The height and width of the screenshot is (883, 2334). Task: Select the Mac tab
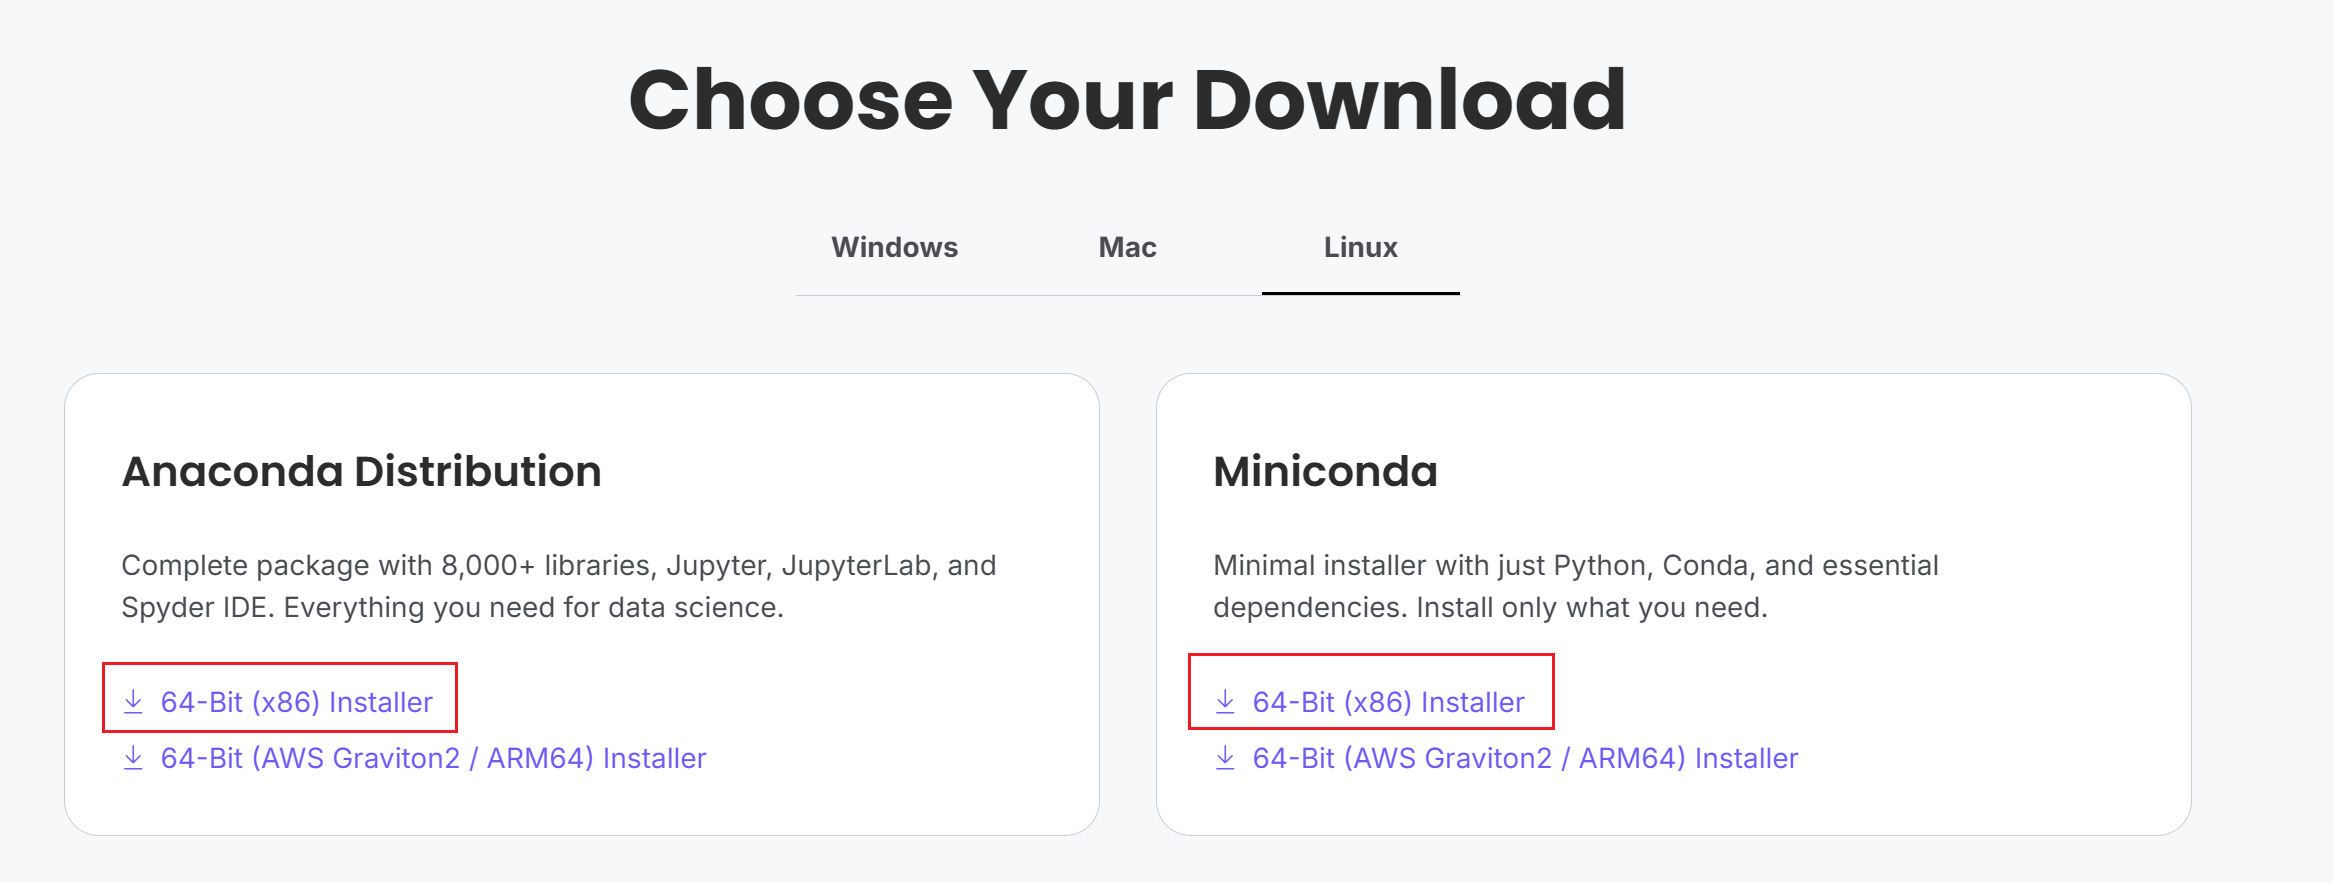[1127, 247]
